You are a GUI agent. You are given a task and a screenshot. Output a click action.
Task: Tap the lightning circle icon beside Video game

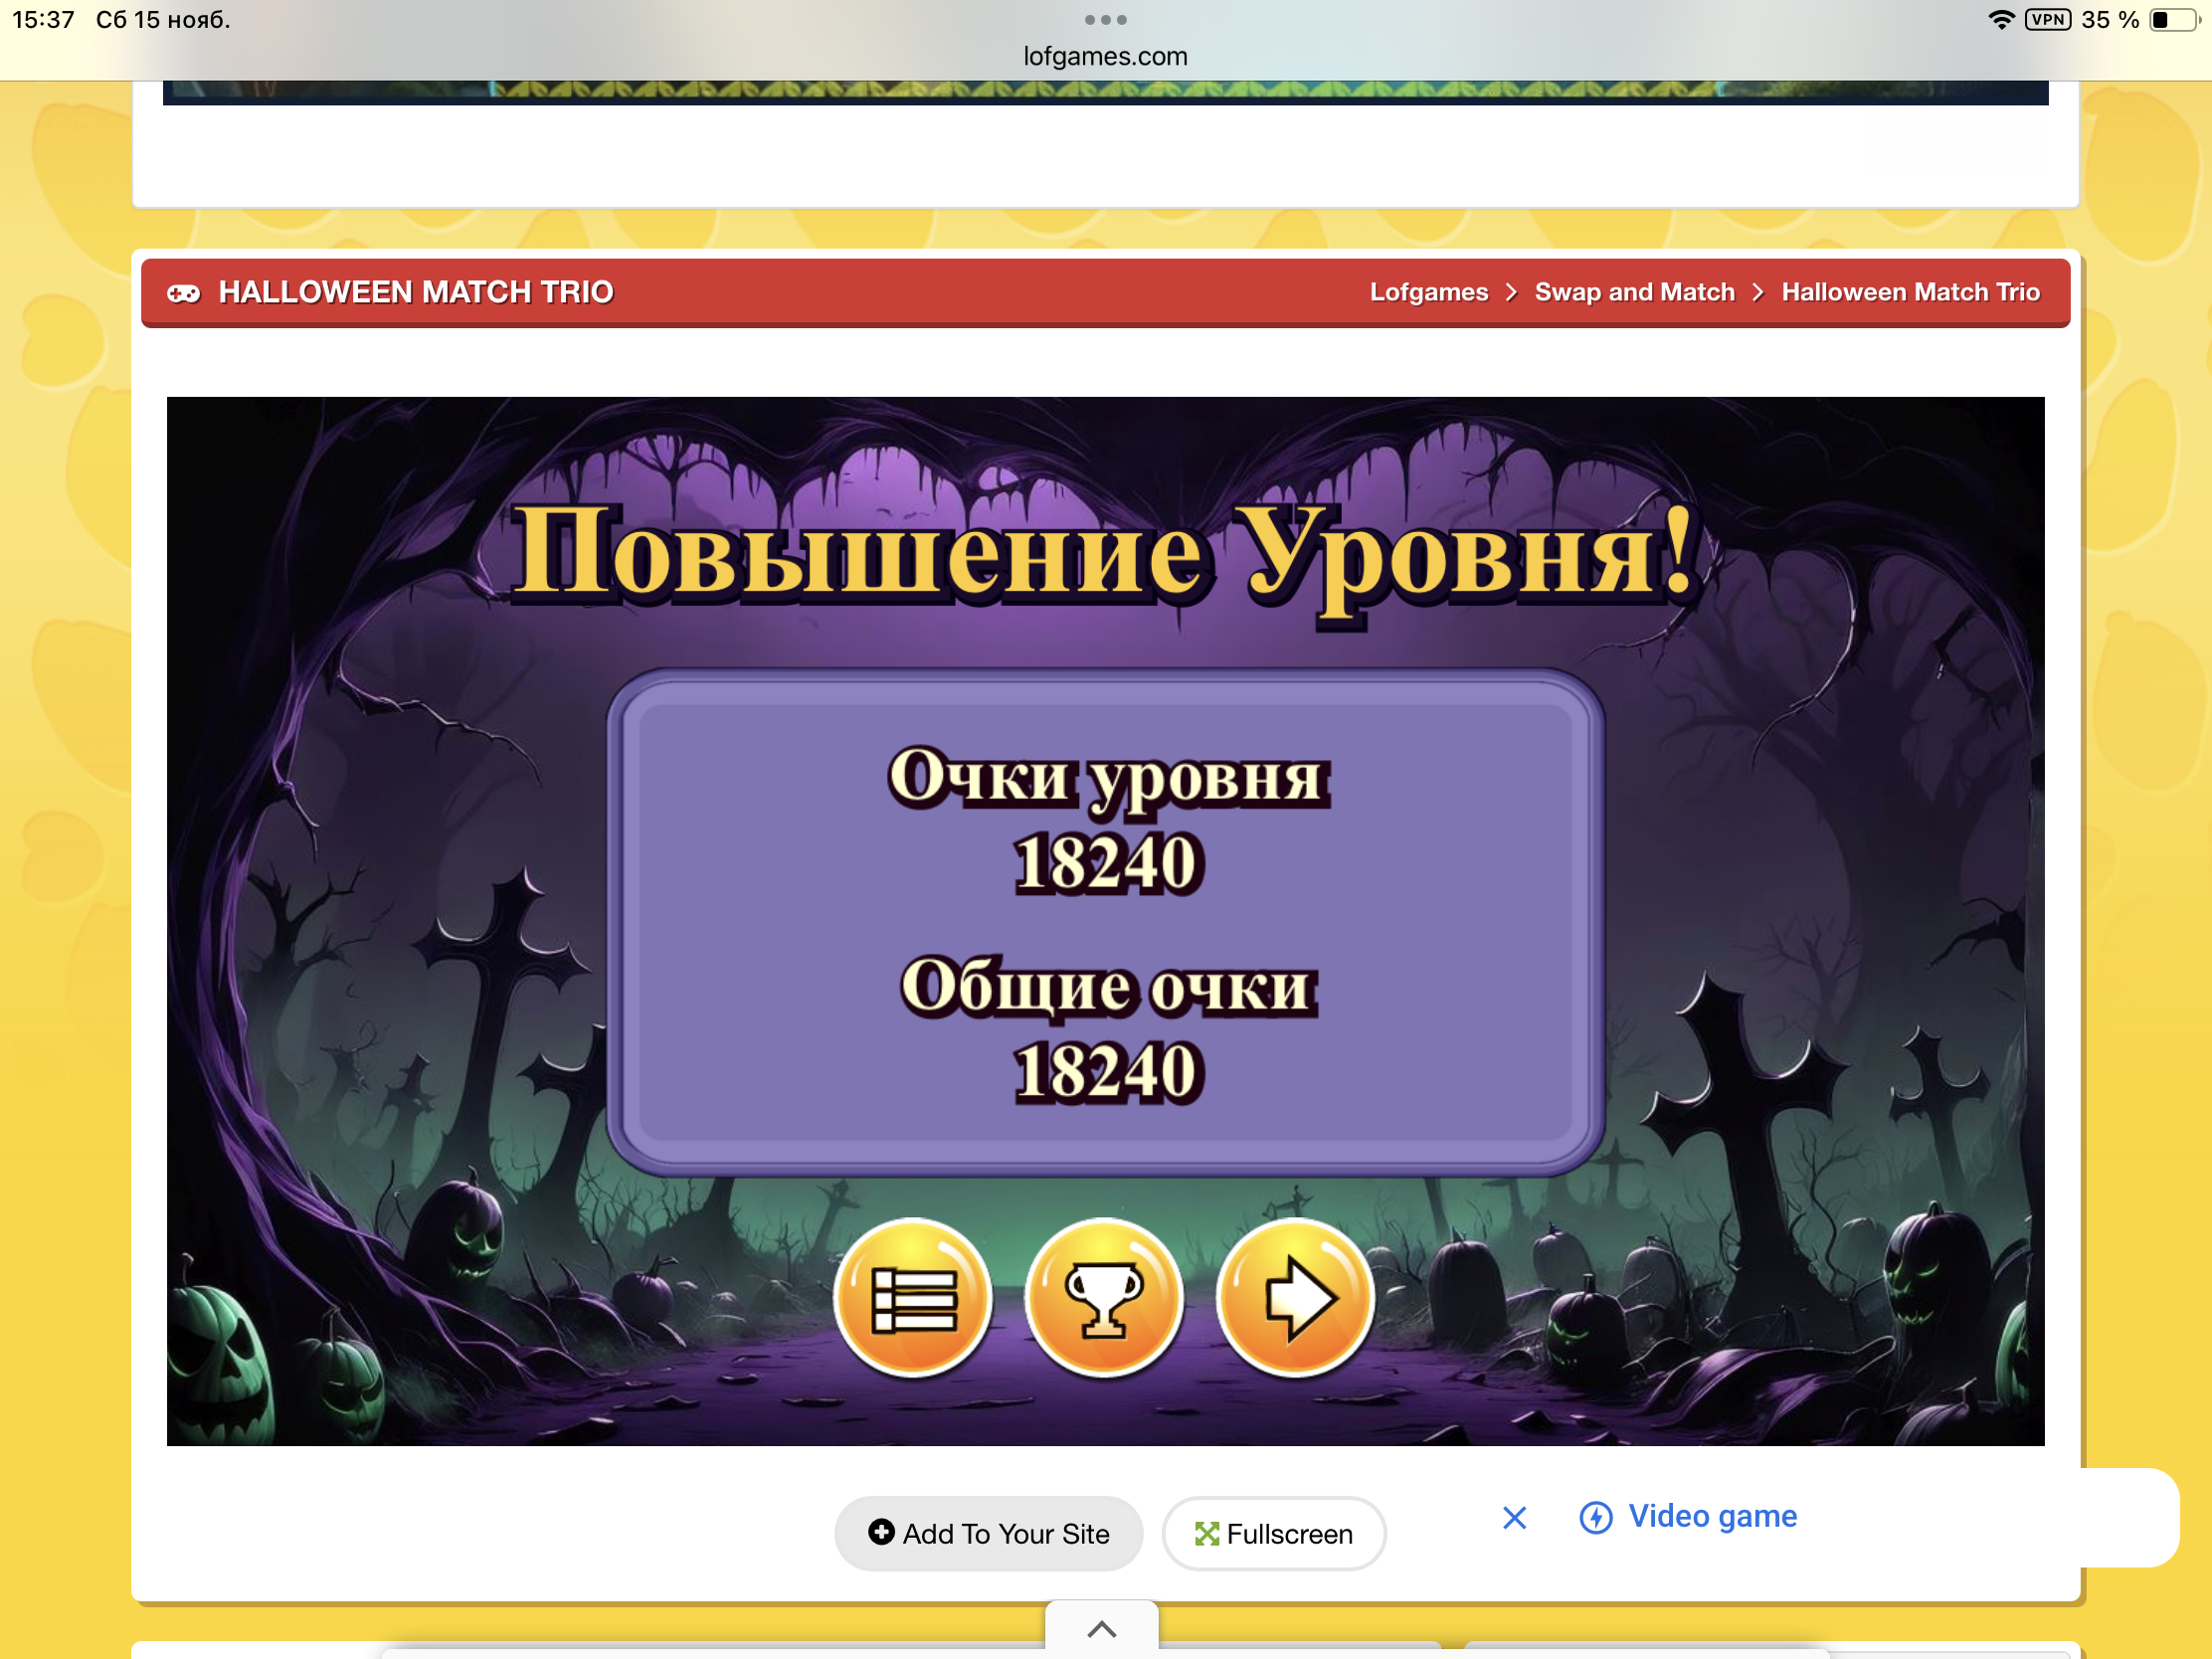[x=1595, y=1518]
